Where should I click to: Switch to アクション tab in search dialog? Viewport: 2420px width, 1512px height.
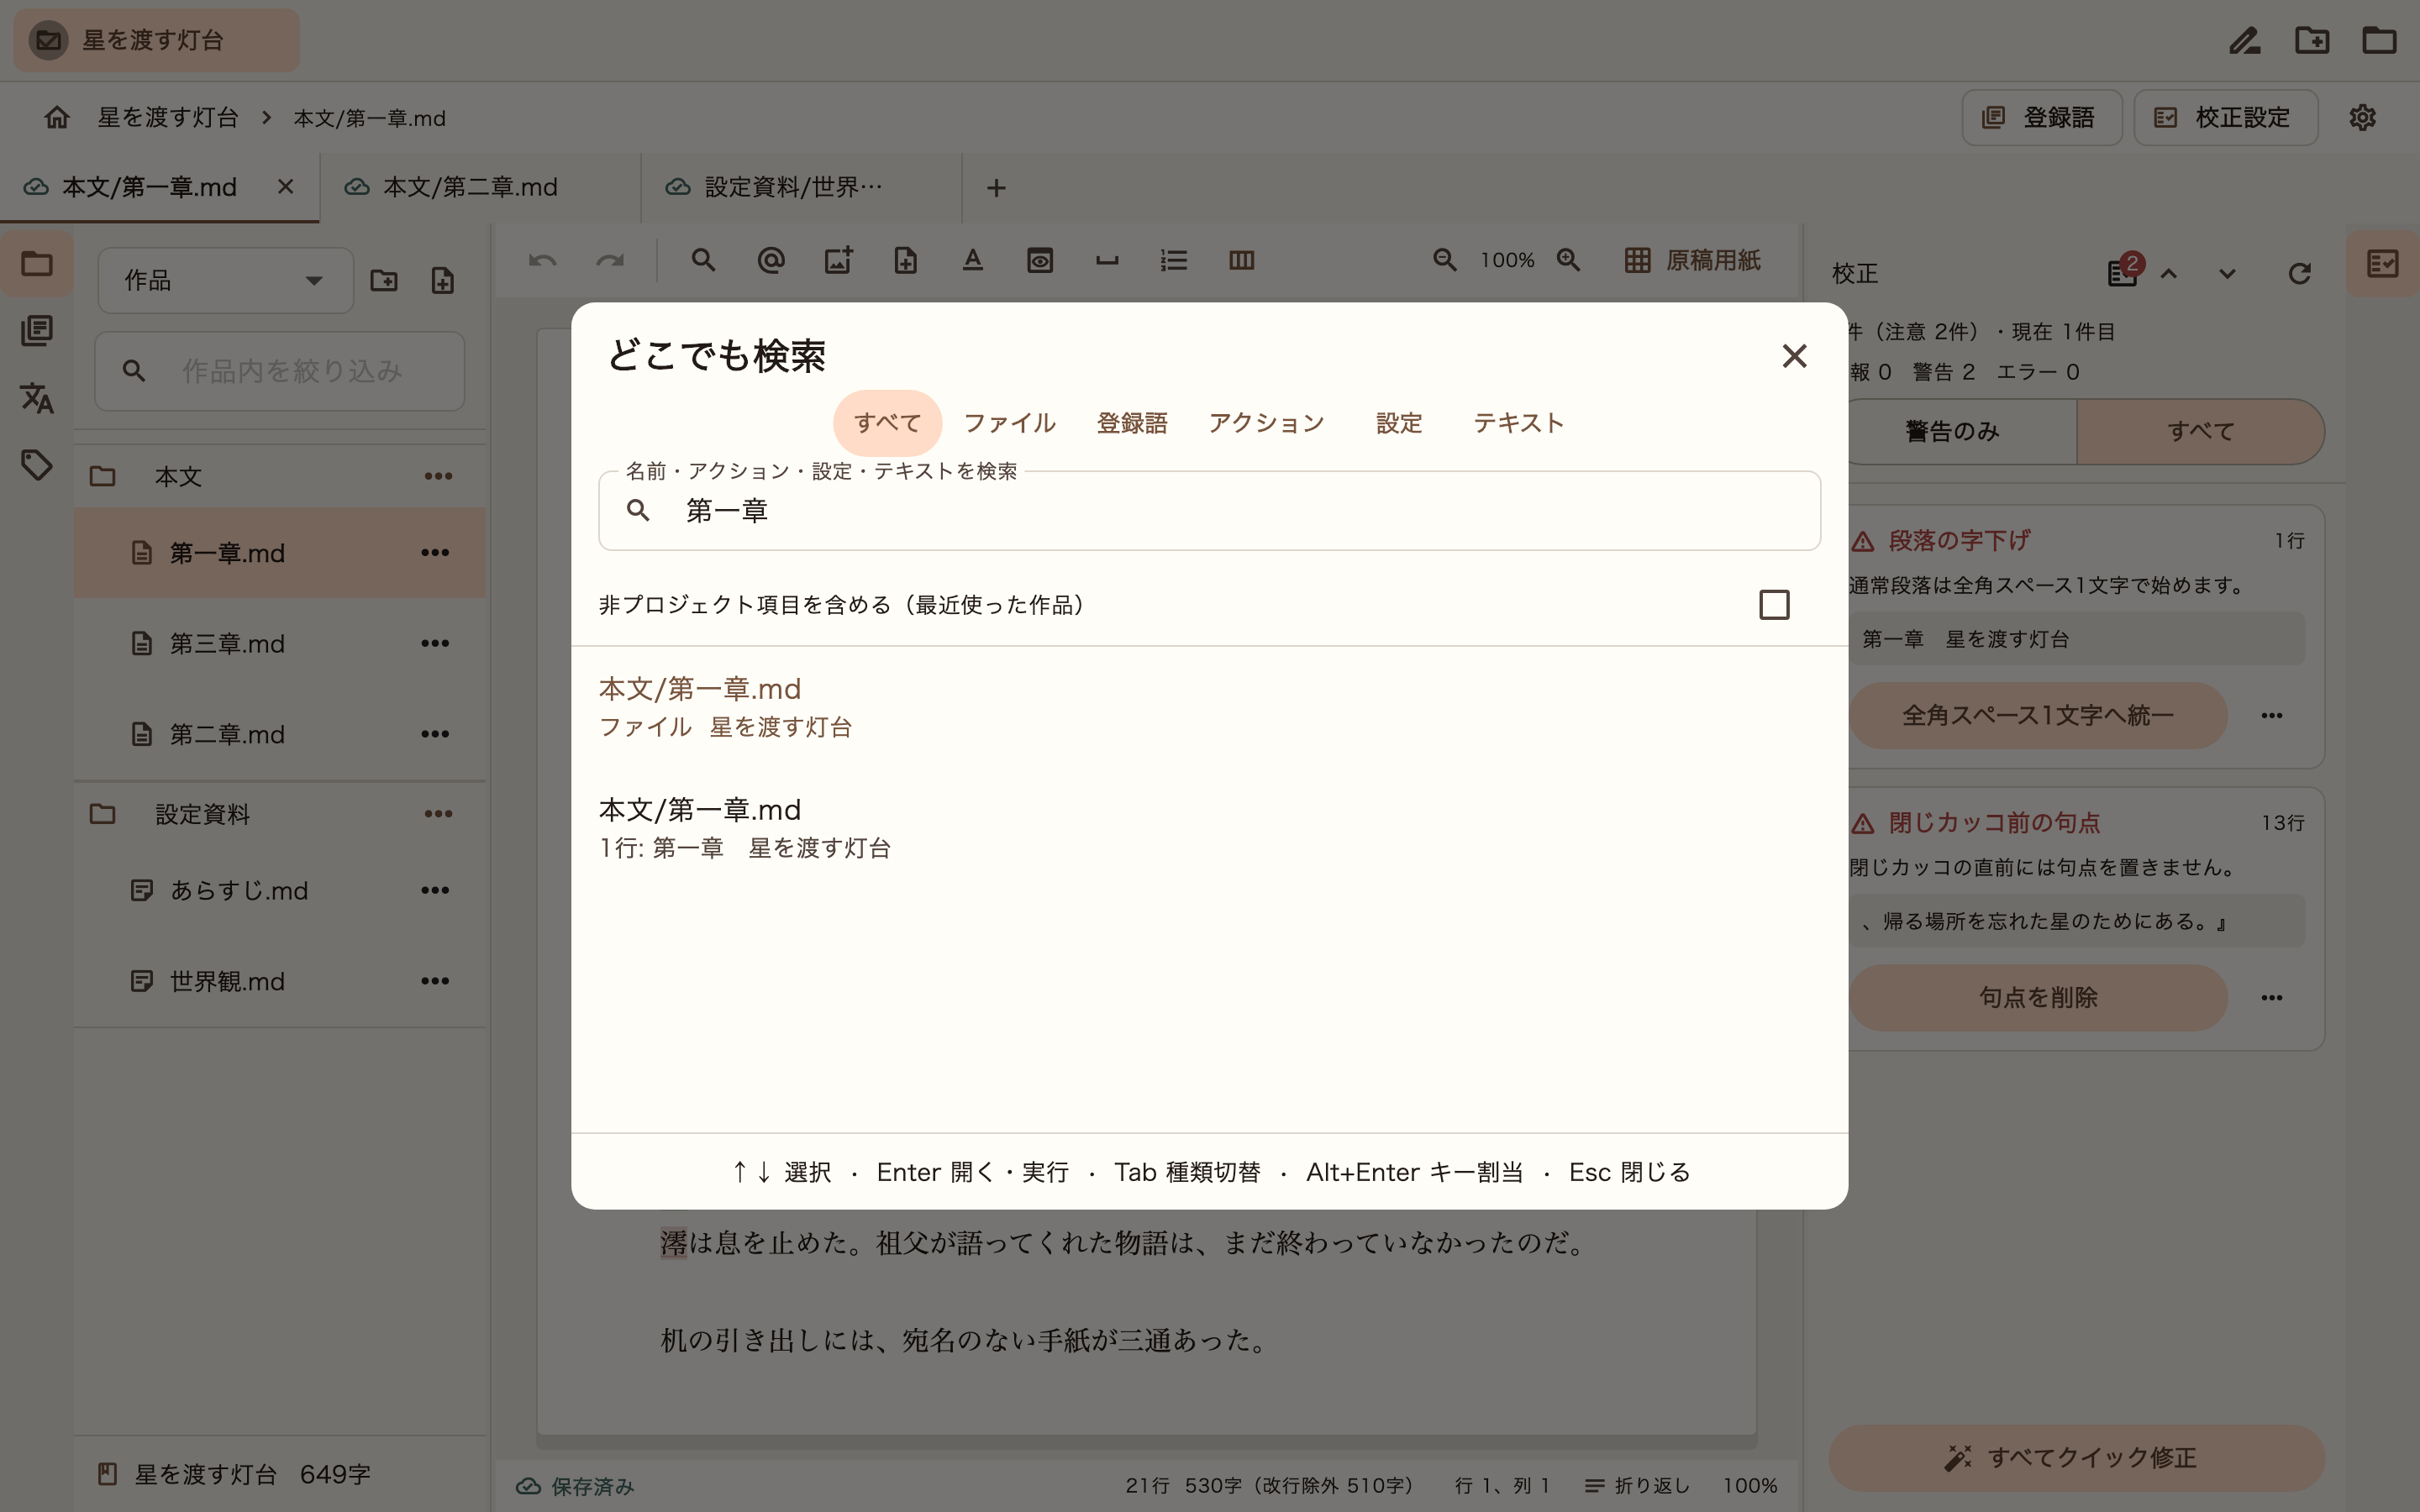click(1266, 423)
